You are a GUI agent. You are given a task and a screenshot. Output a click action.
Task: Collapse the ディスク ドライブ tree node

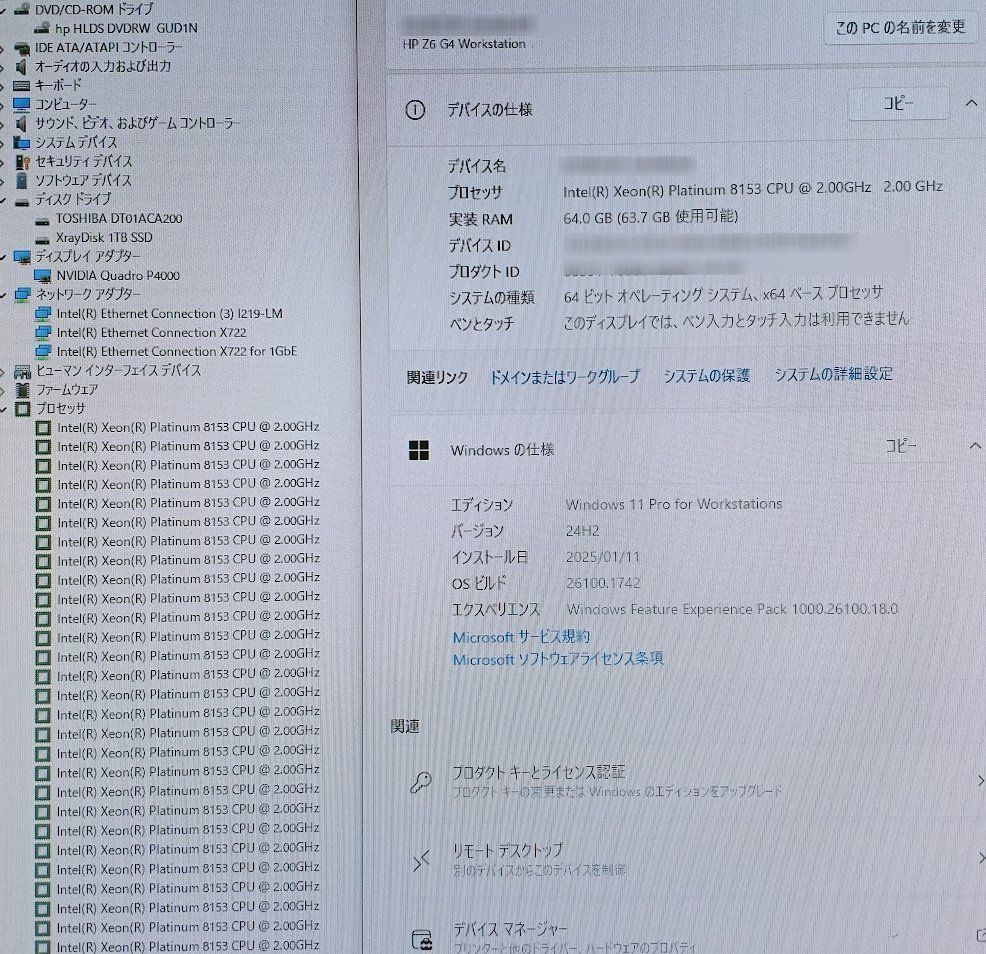pos(4,201)
